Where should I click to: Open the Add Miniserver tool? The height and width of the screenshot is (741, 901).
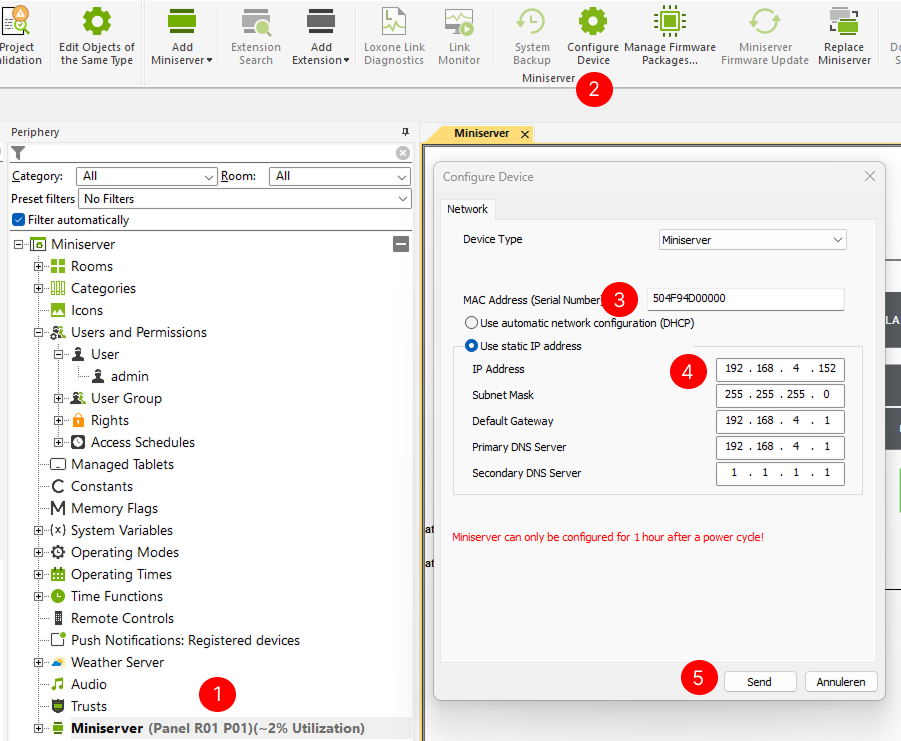click(x=181, y=37)
